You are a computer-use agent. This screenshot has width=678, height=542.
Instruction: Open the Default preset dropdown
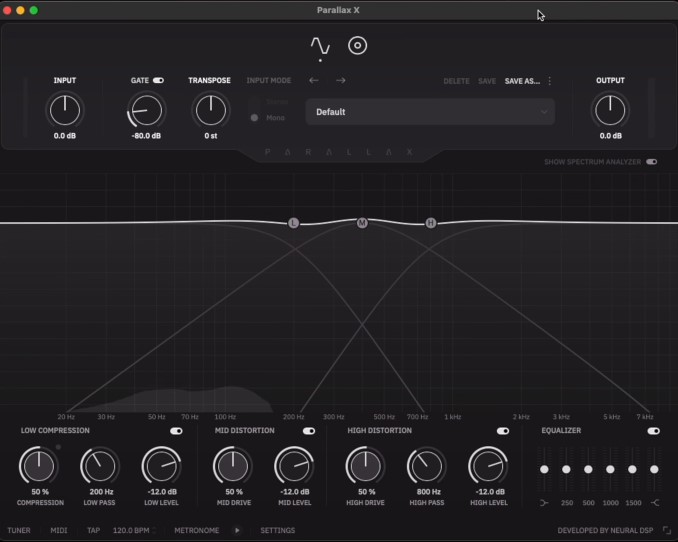point(430,112)
